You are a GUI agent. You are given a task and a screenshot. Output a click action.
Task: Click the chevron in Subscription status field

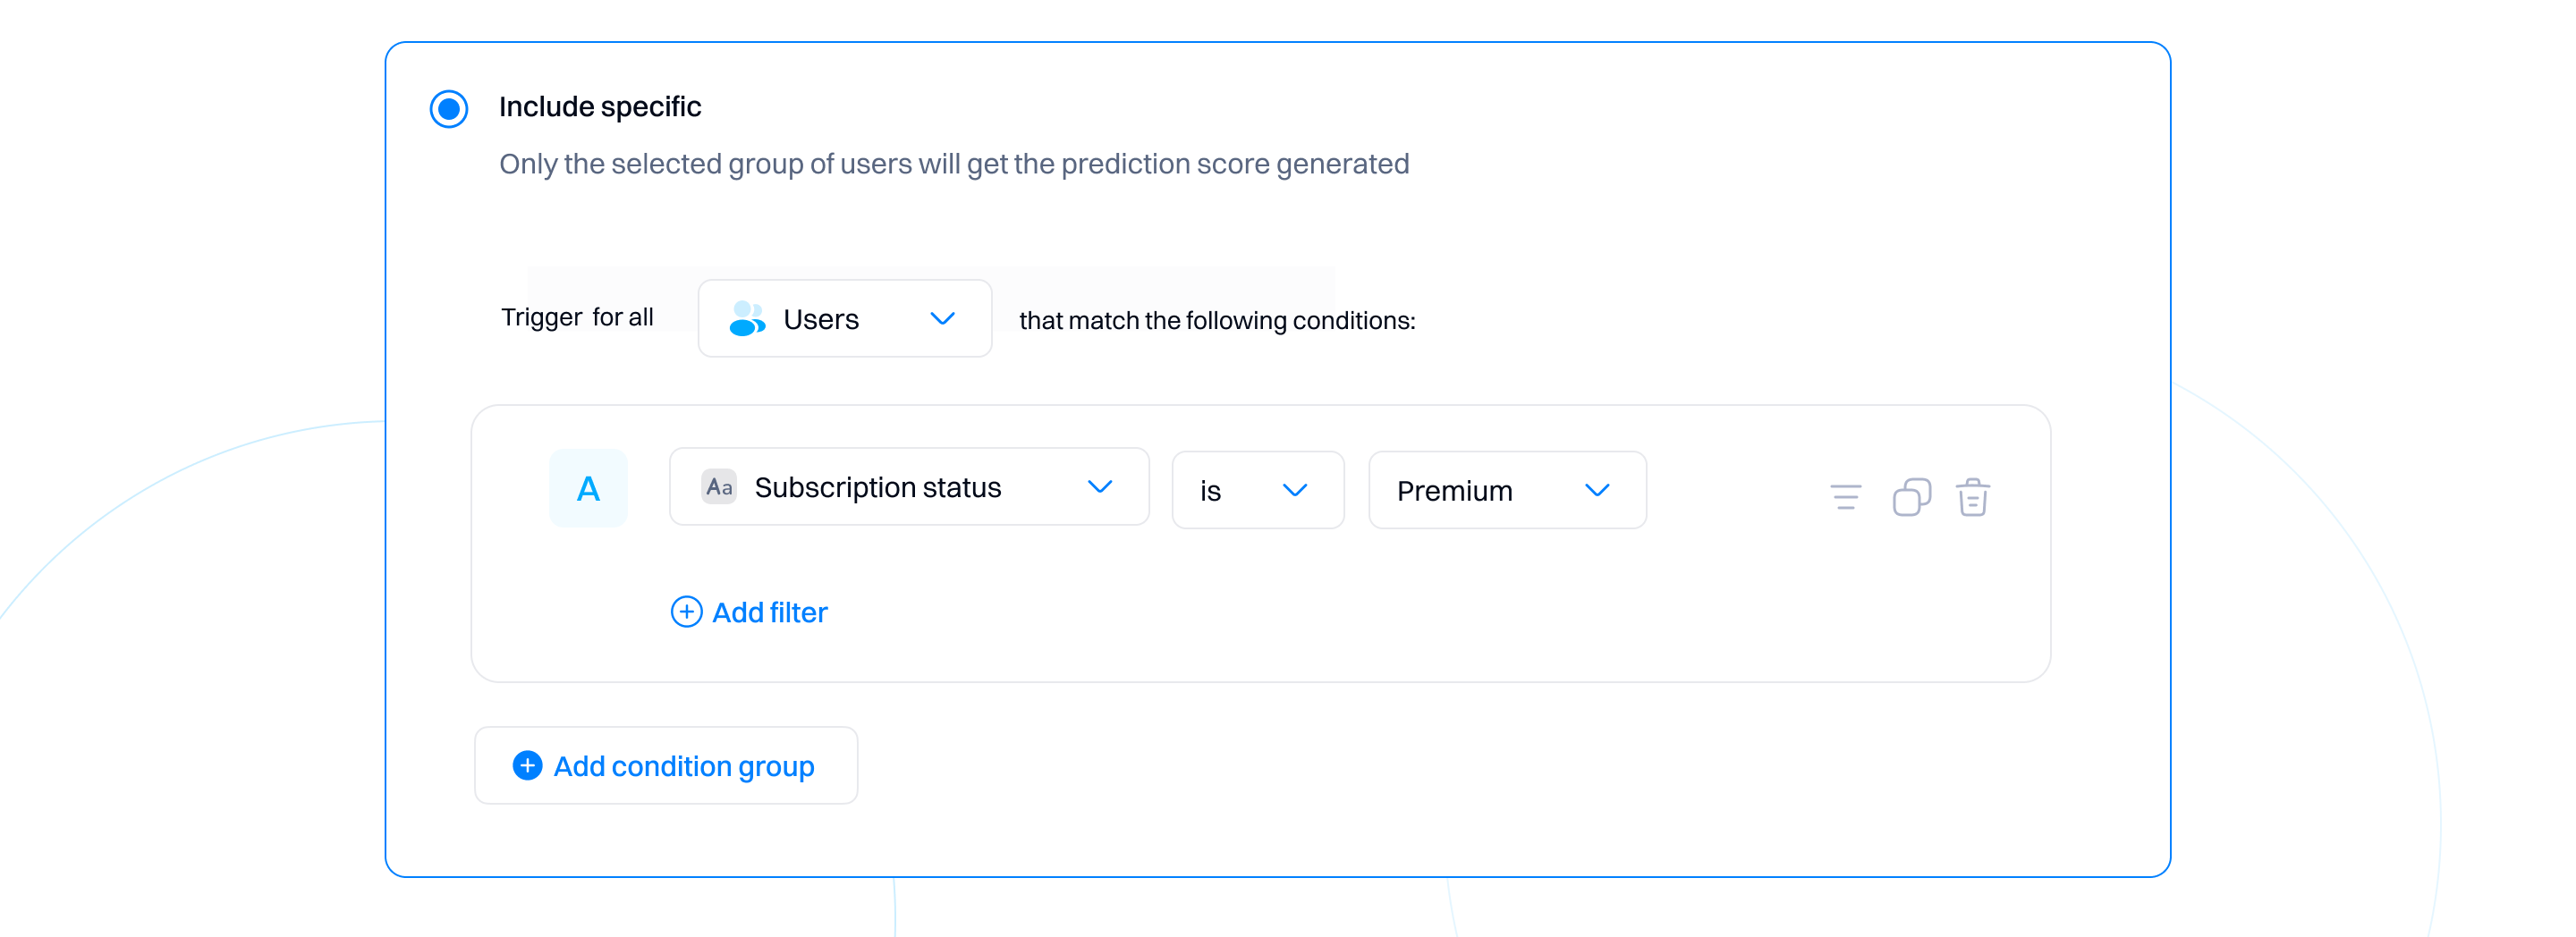point(1099,487)
